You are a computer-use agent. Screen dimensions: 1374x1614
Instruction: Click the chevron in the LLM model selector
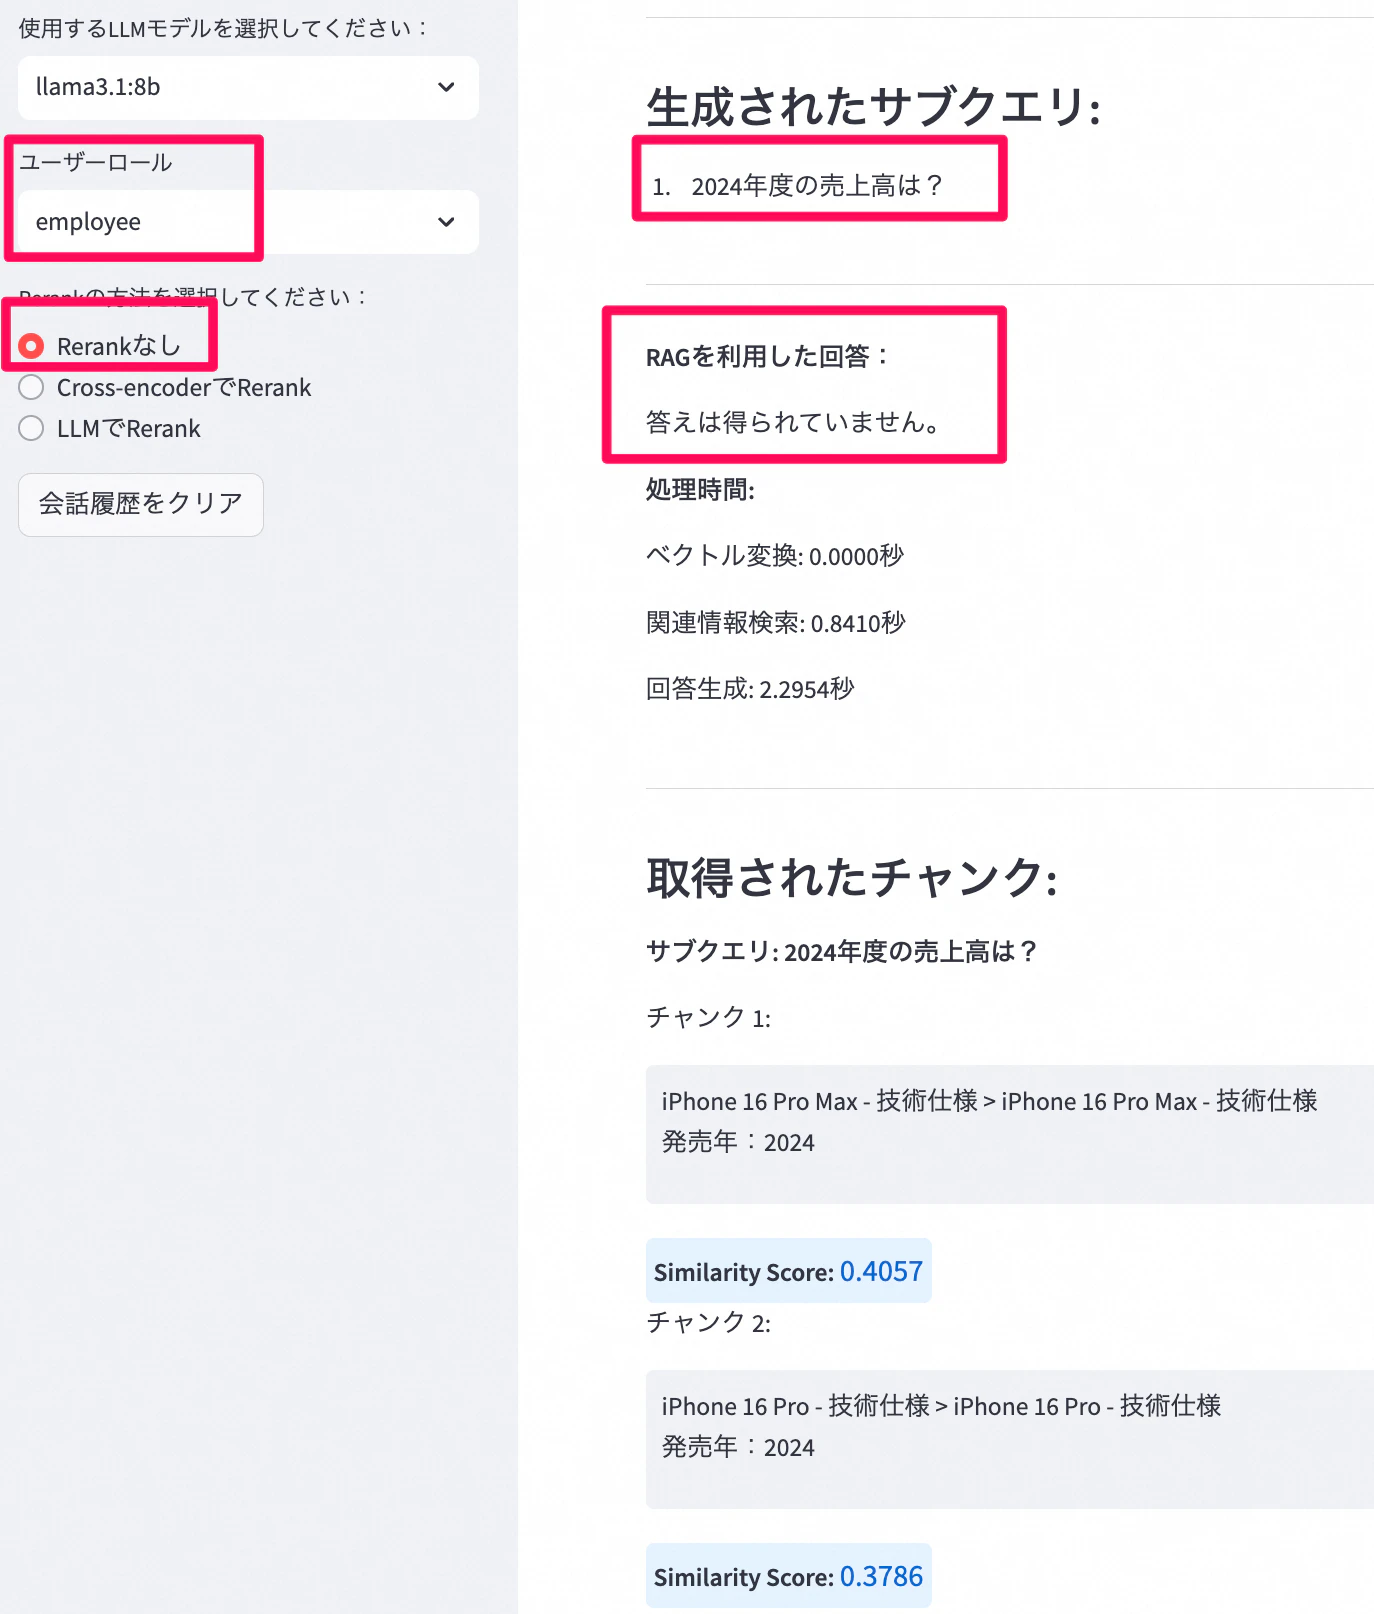click(x=446, y=88)
